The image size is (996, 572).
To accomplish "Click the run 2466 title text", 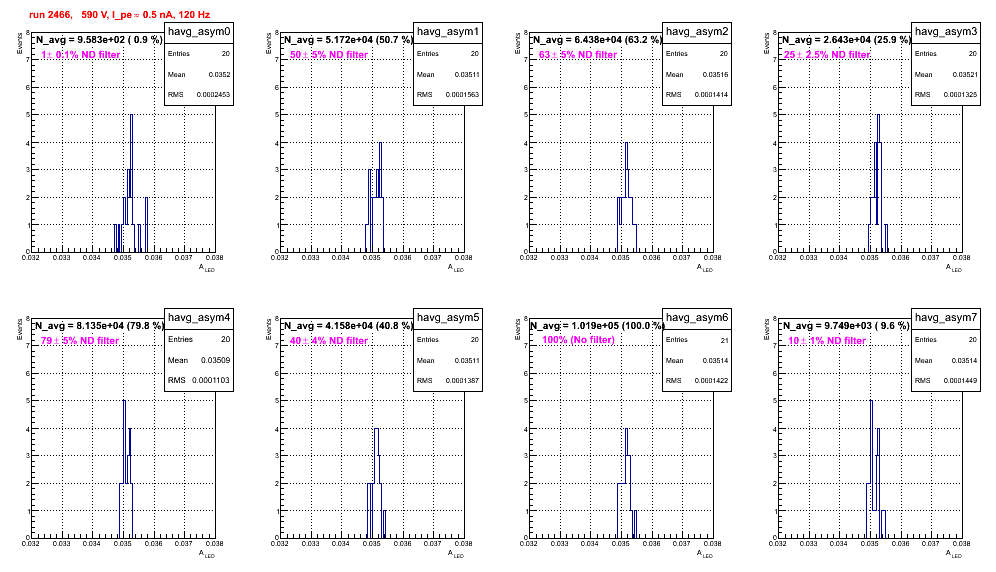I will 119,15.
